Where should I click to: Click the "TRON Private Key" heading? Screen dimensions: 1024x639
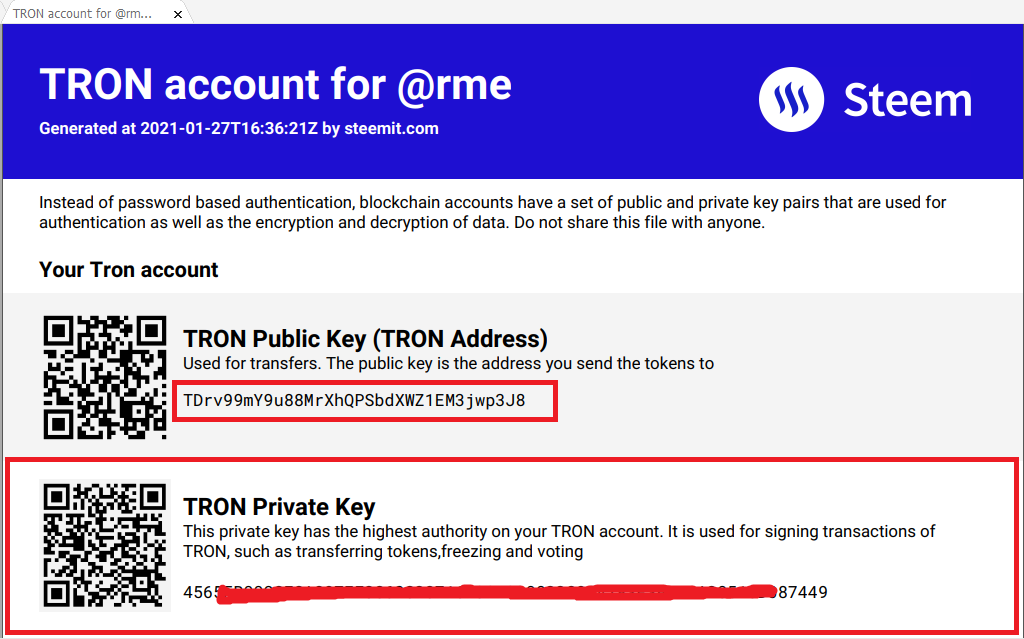(280, 506)
